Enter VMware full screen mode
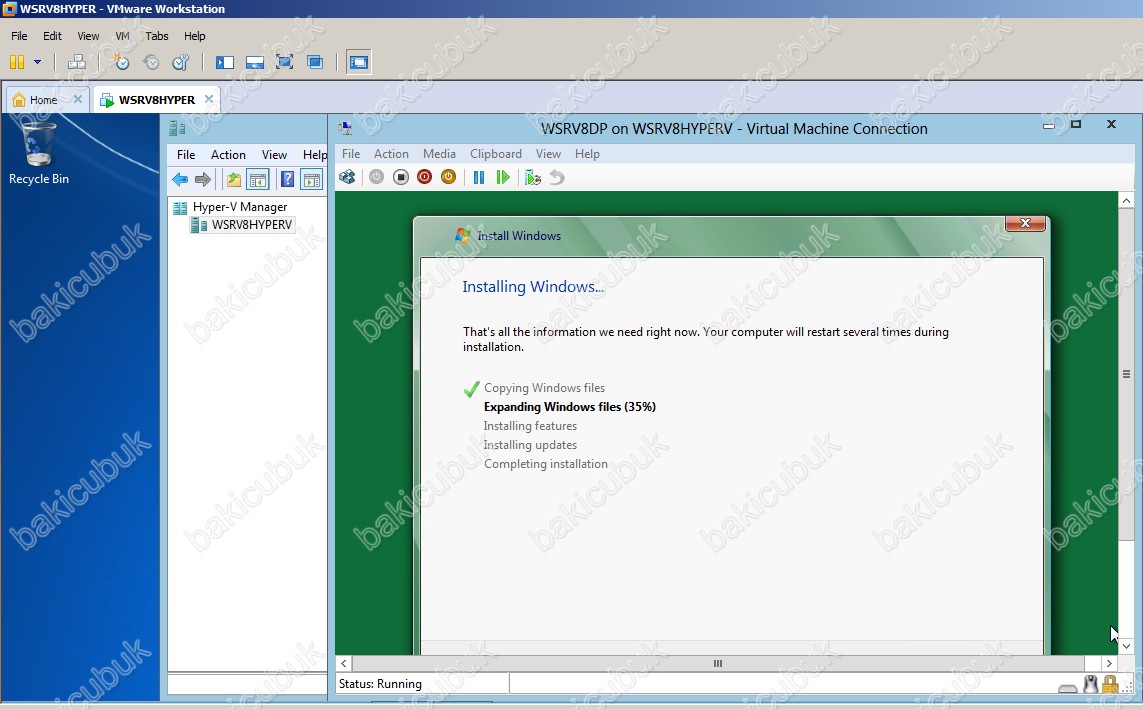Image resolution: width=1143 pixels, height=709 pixels. click(x=284, y=63)
